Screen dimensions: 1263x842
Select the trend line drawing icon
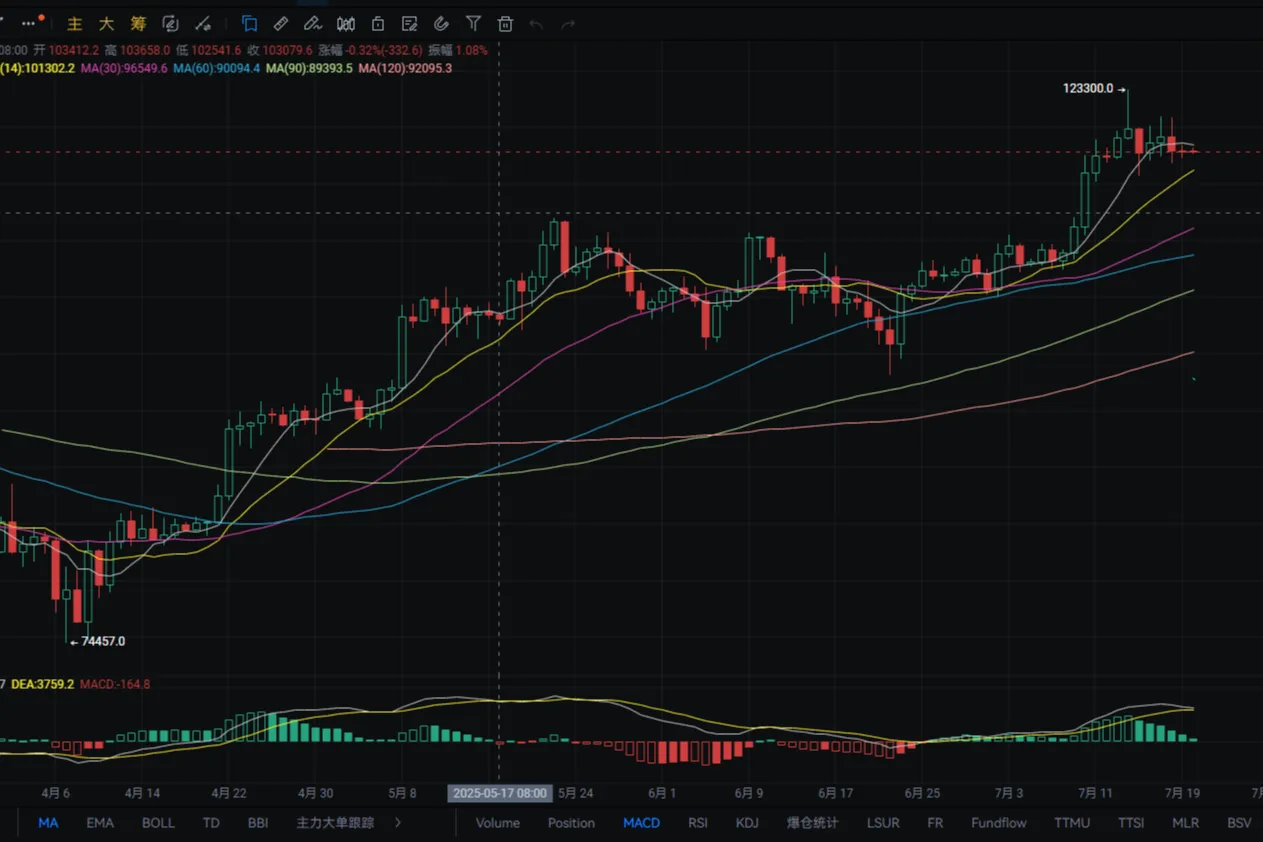coord(203,23)
